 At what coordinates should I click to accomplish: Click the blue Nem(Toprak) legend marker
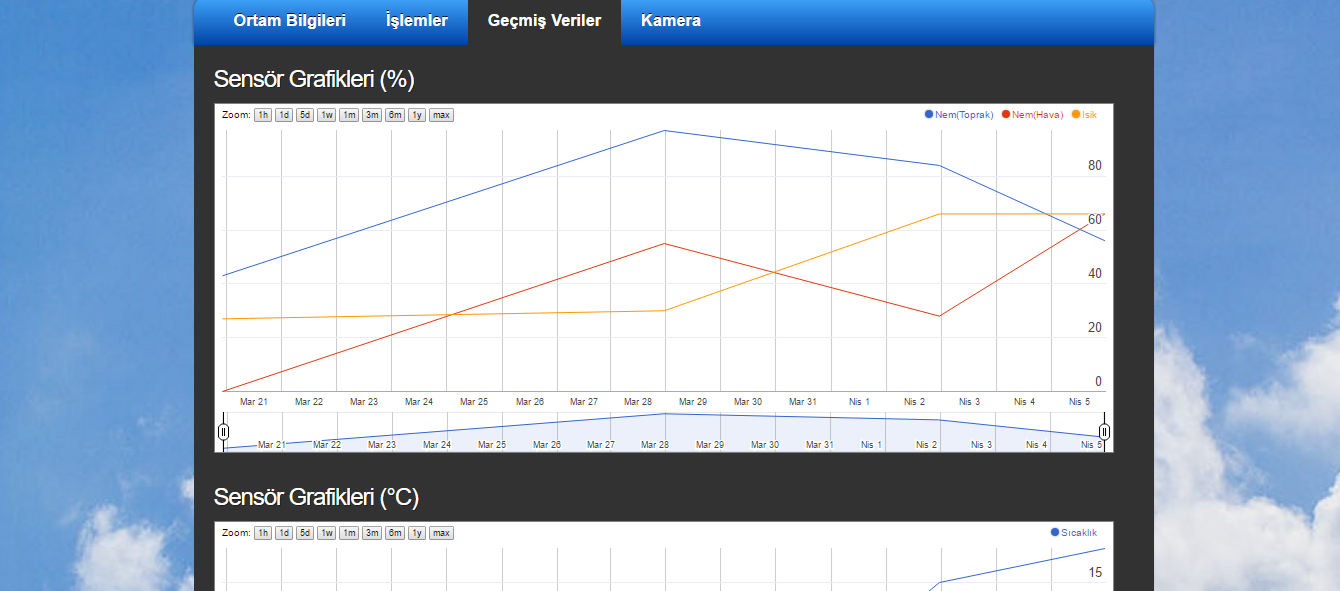(929, 114)
